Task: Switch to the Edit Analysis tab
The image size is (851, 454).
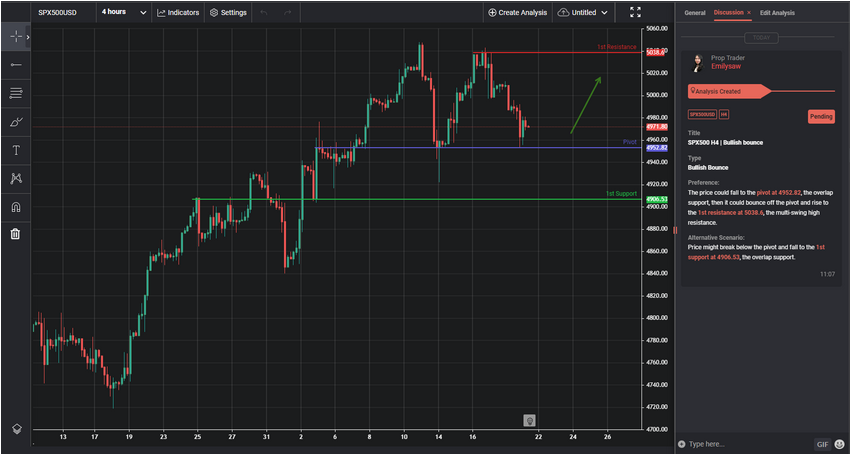Action: coord(777,12)
